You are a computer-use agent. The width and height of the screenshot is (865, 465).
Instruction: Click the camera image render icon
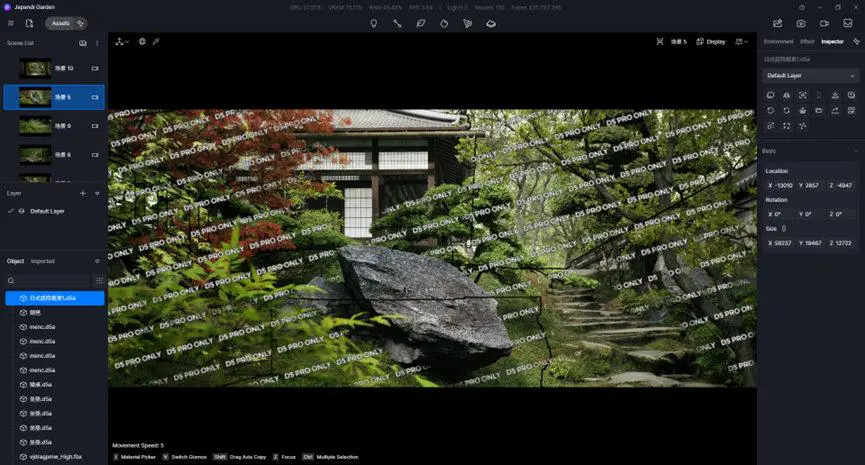tap(801, 23)
